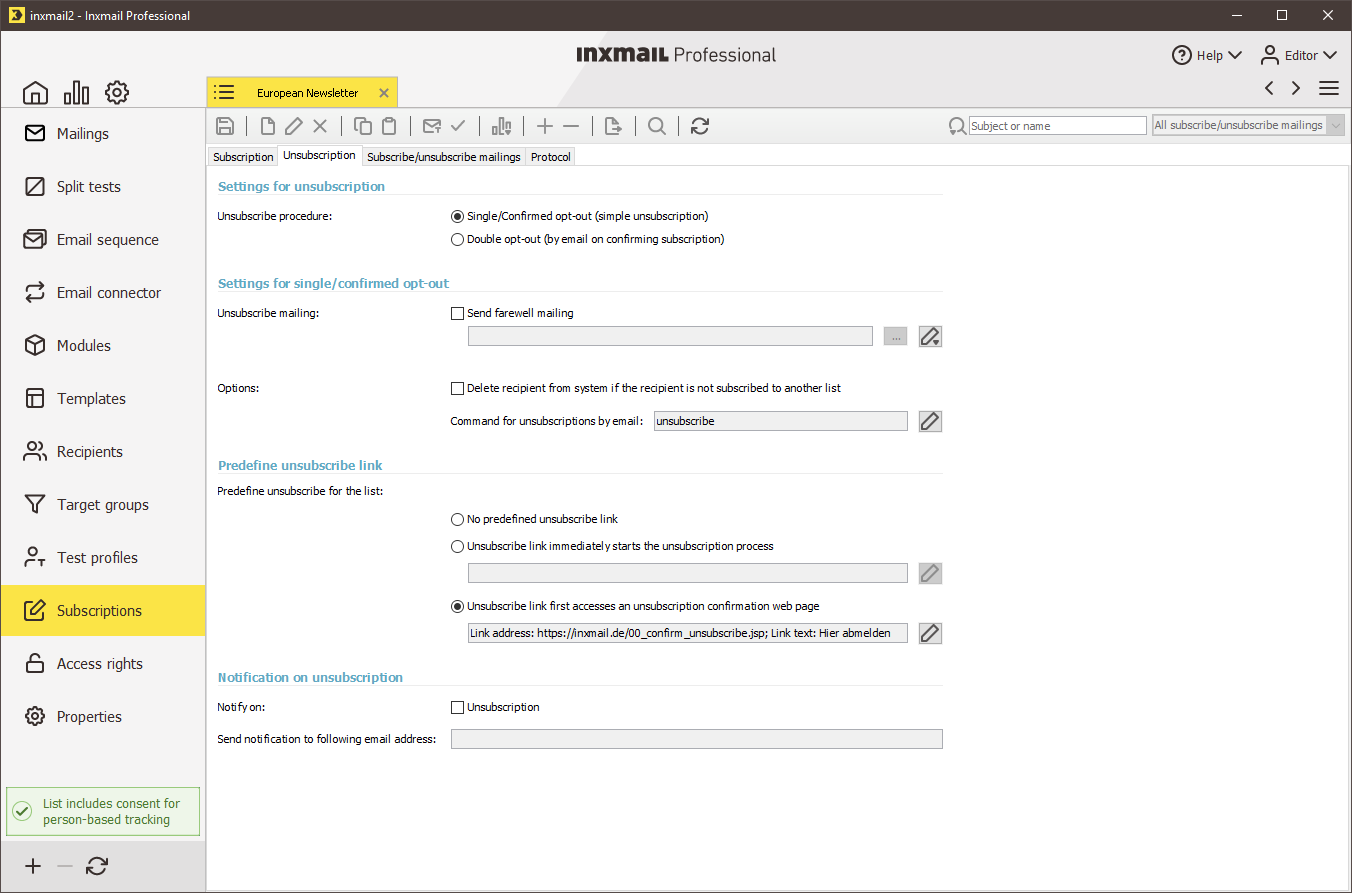
Task: Go back with the left arrow navigation
Action: (1269, 88)
